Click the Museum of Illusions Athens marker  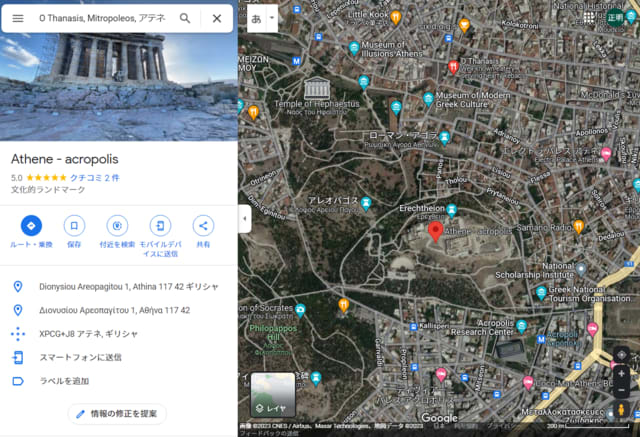(354, 48)
